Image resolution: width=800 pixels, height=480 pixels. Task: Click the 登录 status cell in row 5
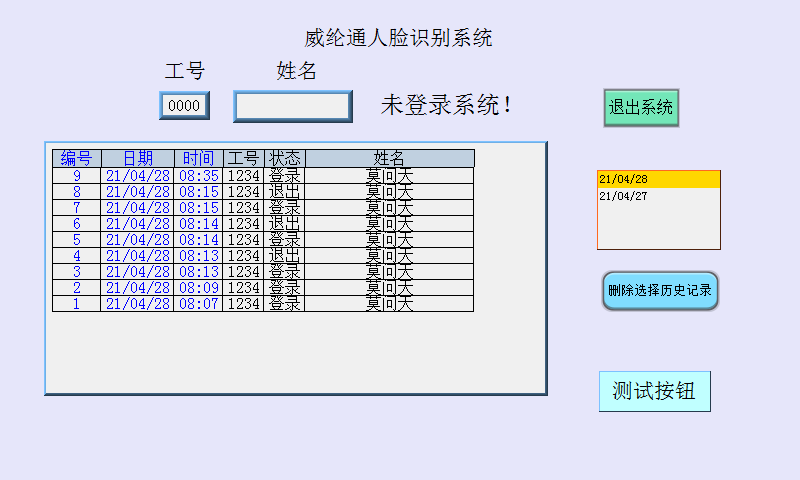(x=285, y=240)
